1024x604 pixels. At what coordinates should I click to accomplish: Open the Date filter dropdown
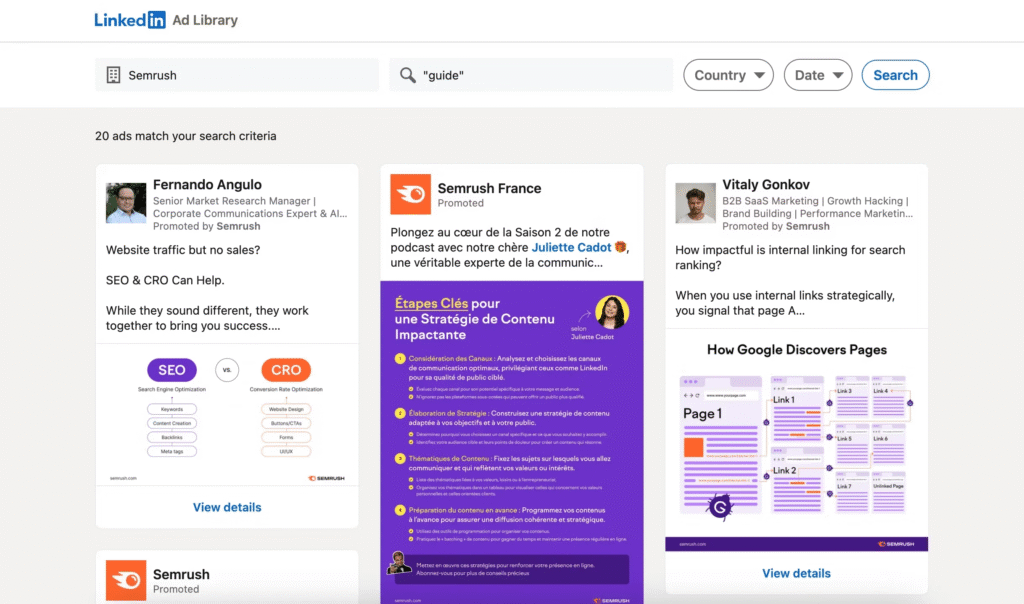[818, 75]
